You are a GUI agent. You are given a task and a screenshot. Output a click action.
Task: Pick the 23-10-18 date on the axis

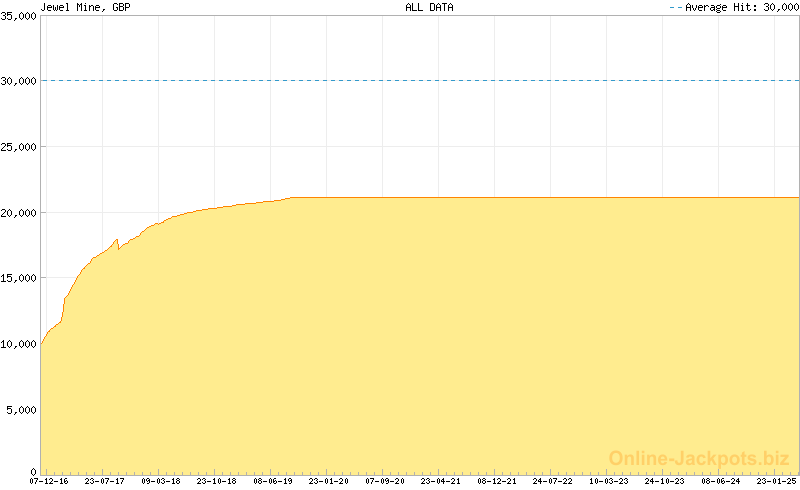[x=217, y=481]
